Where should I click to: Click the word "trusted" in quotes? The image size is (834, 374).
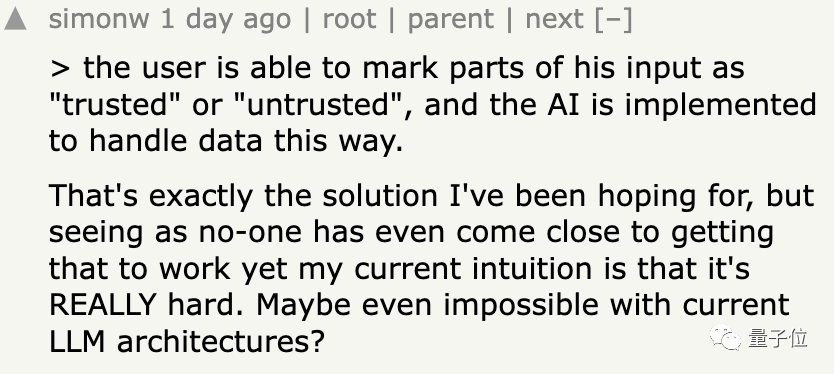coord(115,105)
